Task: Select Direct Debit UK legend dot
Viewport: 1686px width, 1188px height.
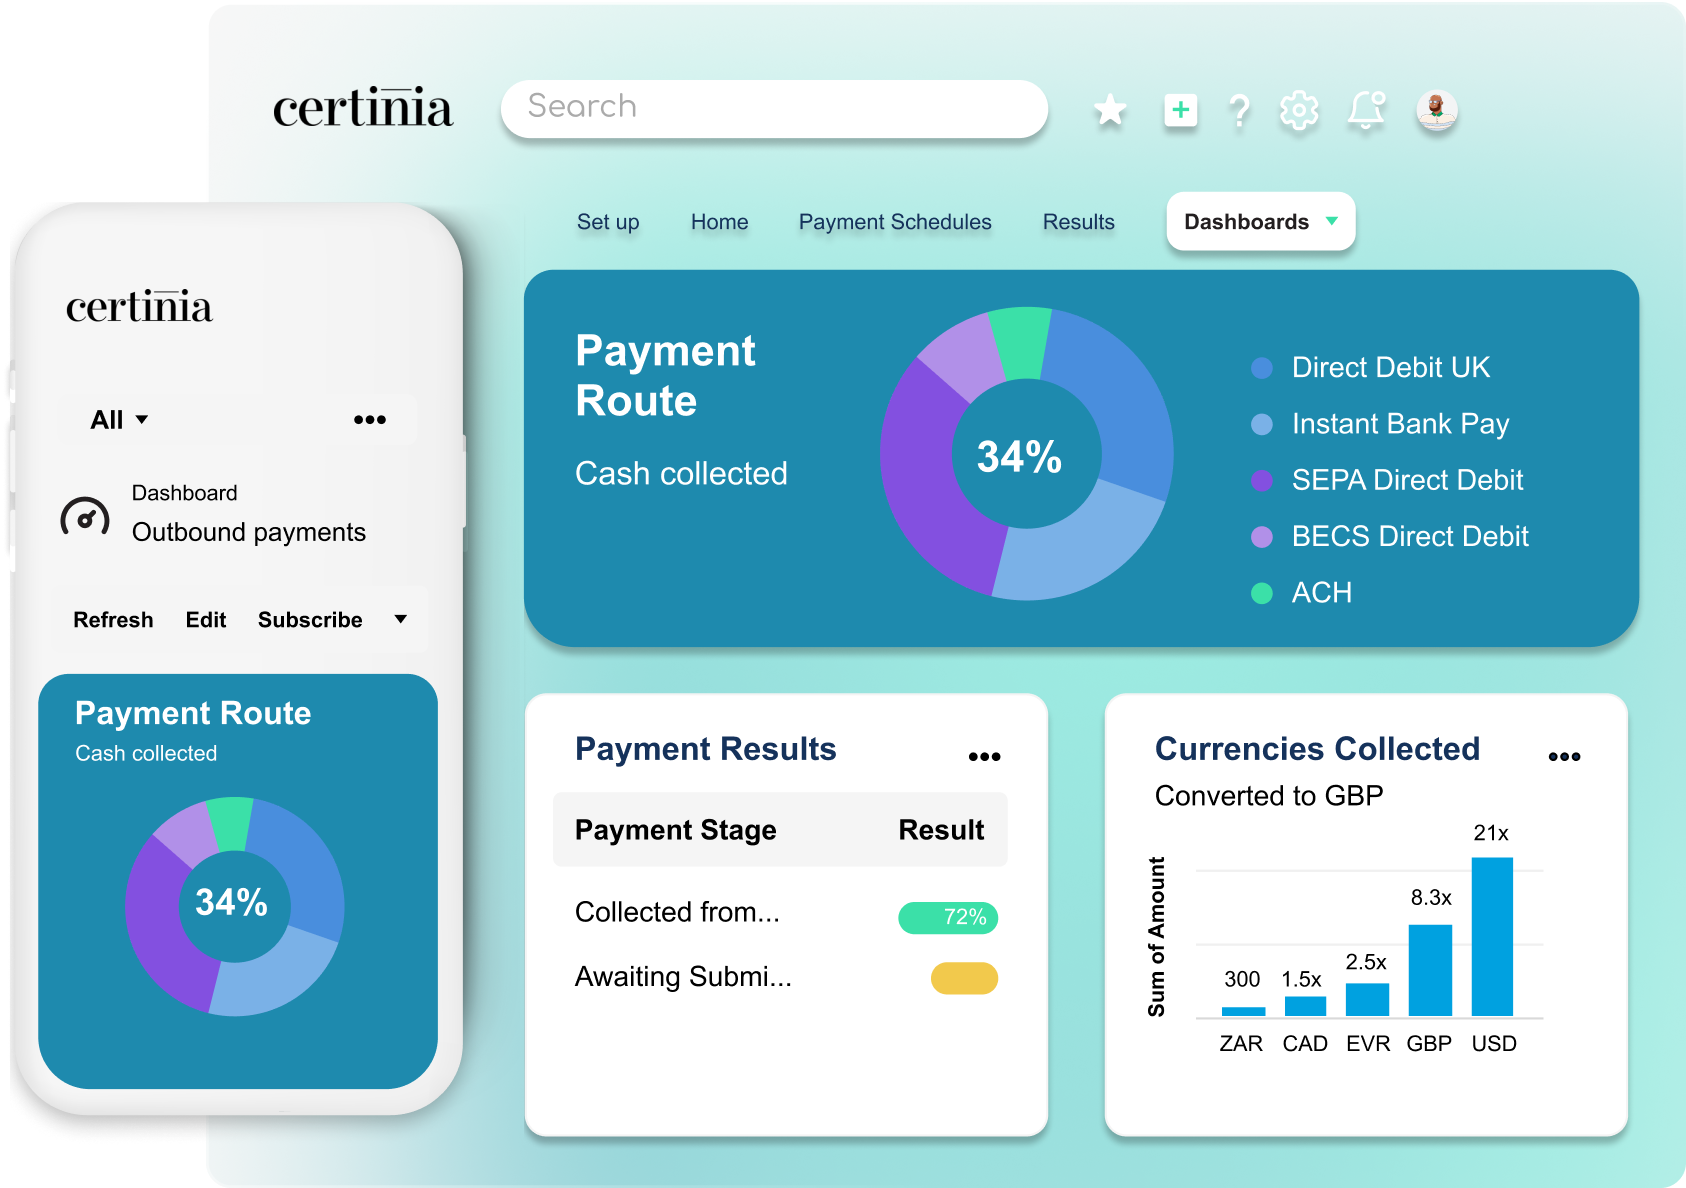Action: [1262, 368]
